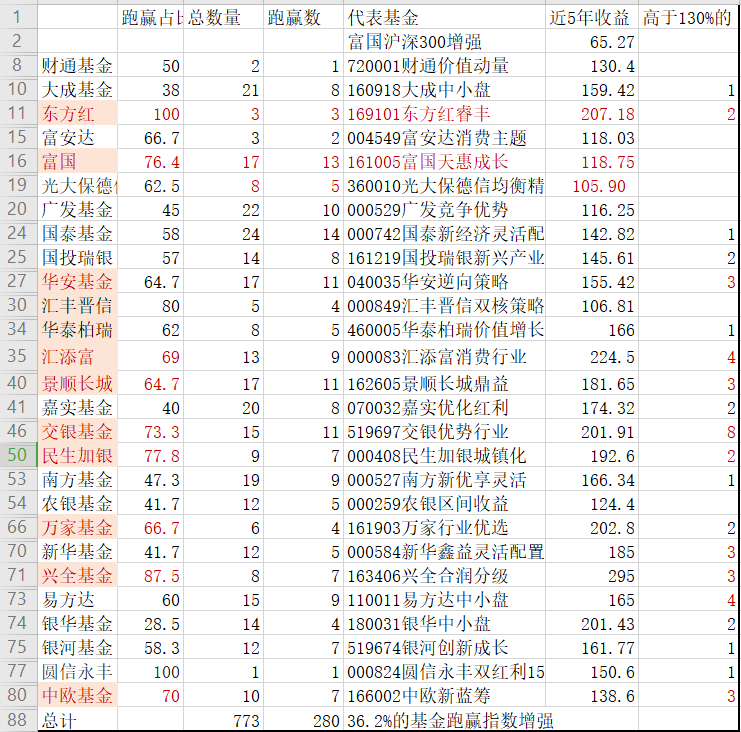Screen dimensions: 741x732
Task: Click the 163406兴全合润分级 cell
Action: (x=444, y=575)
